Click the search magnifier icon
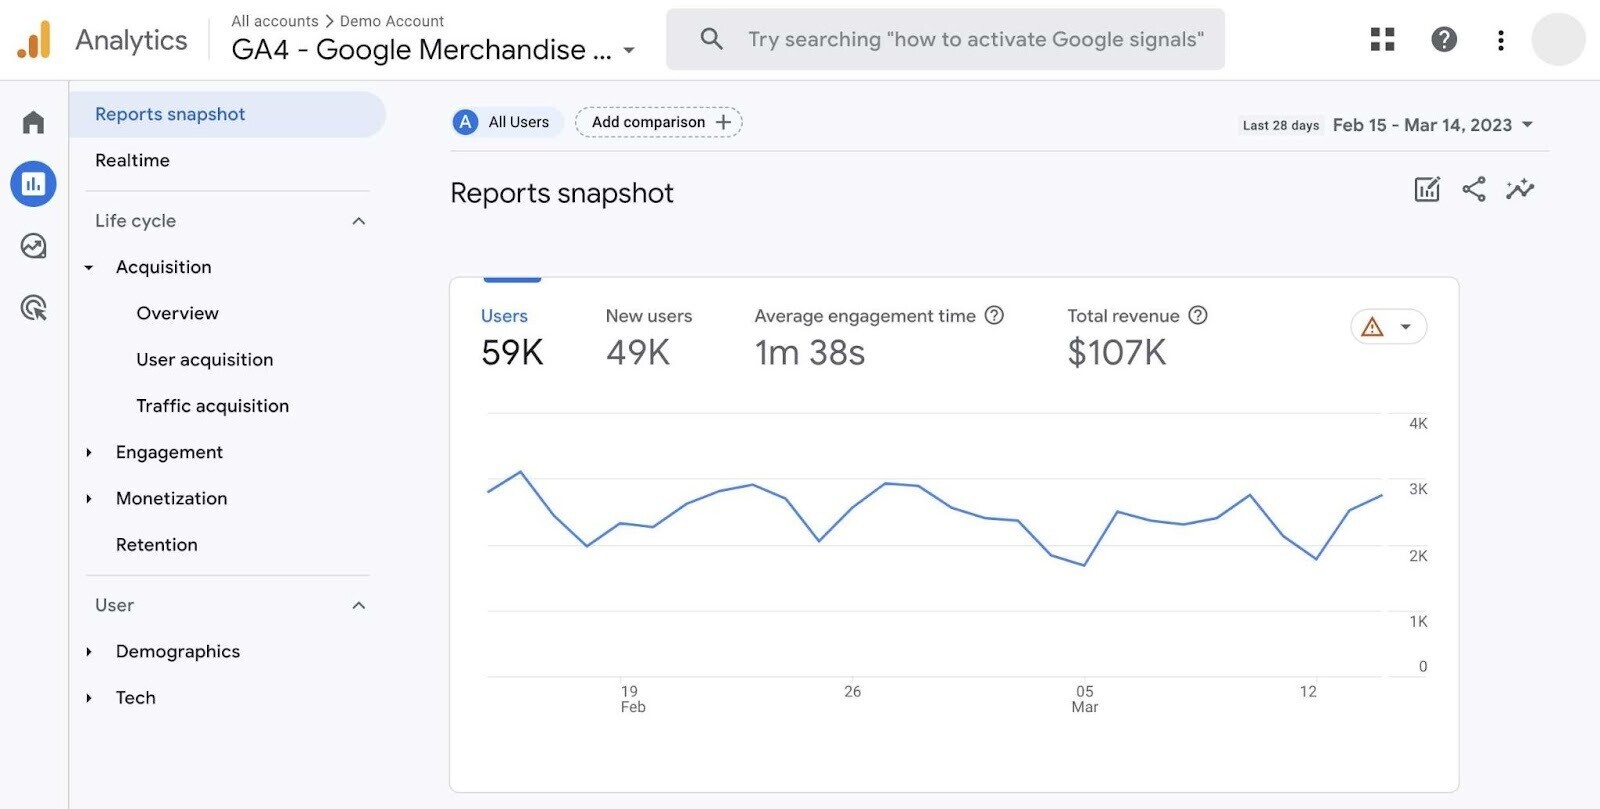The image size is (1600, 809). (711, 39)
